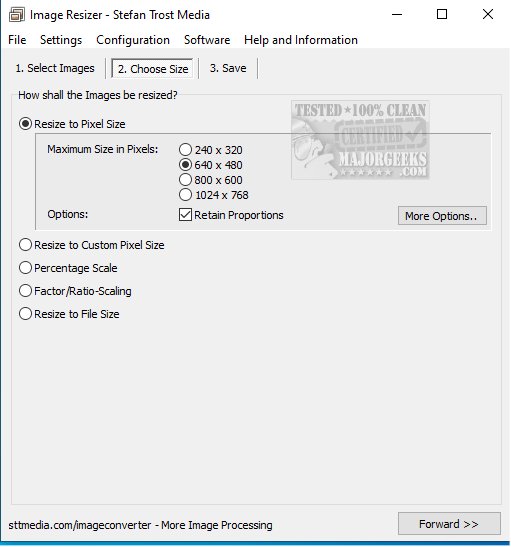
Task: Click the 'How shall the Images be resized?' heading
Action: [x=98, y=95]
